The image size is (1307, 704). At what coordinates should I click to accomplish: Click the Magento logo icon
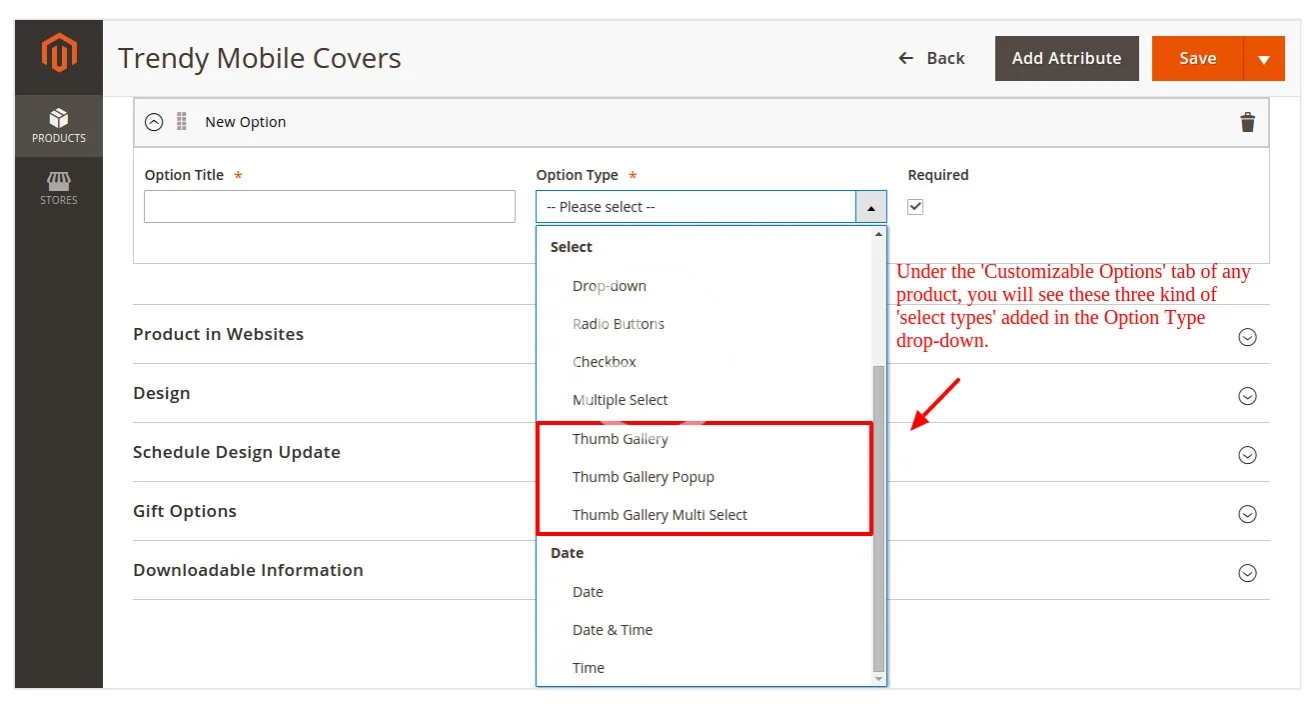click(x=59, y=53)
